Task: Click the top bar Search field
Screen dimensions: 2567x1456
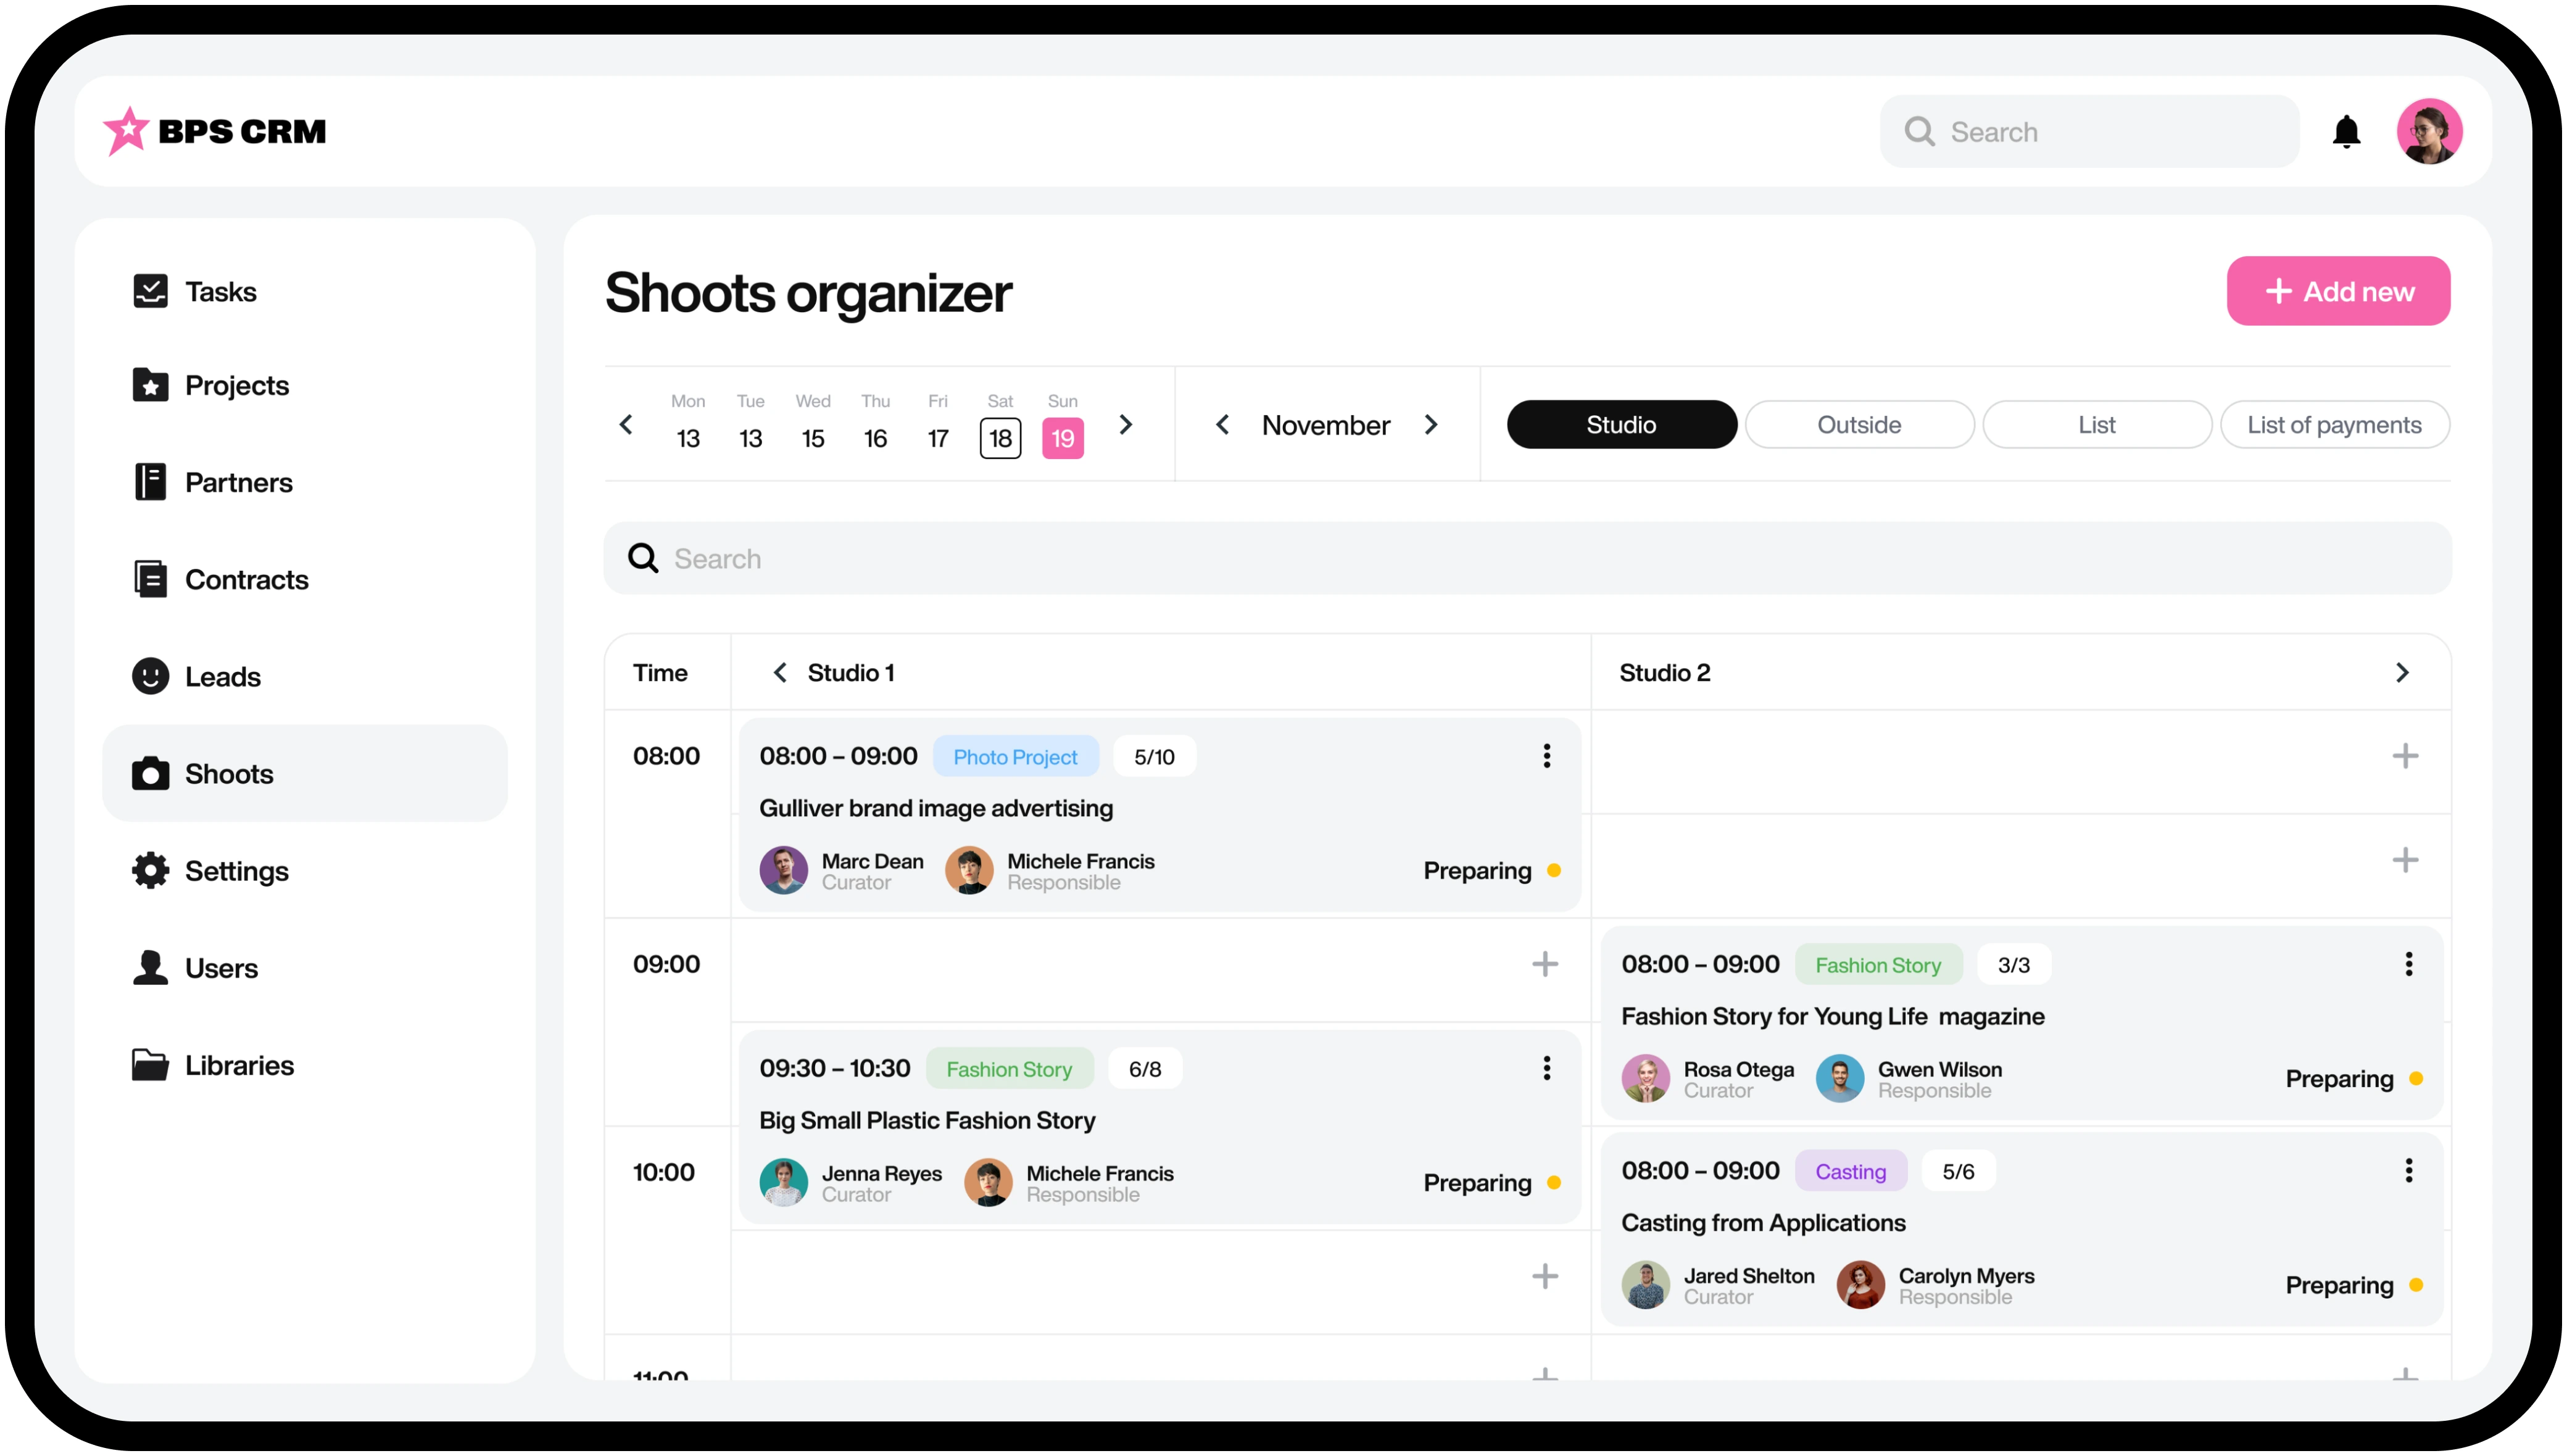Action: [x=2089, y=131]
